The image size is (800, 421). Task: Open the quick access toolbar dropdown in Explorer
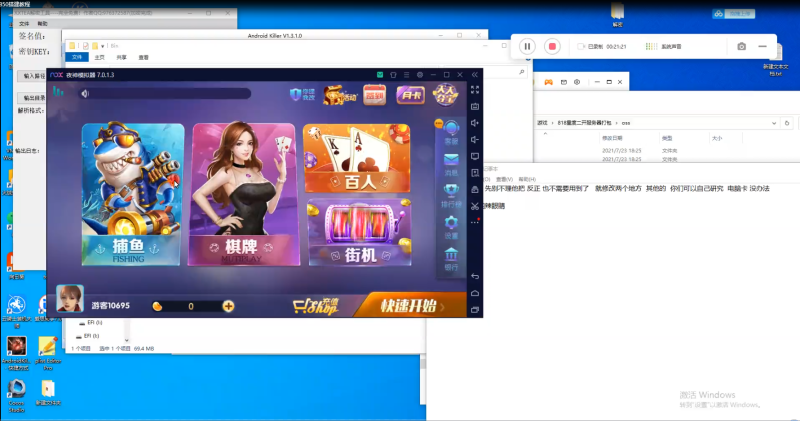pos(103,46)
